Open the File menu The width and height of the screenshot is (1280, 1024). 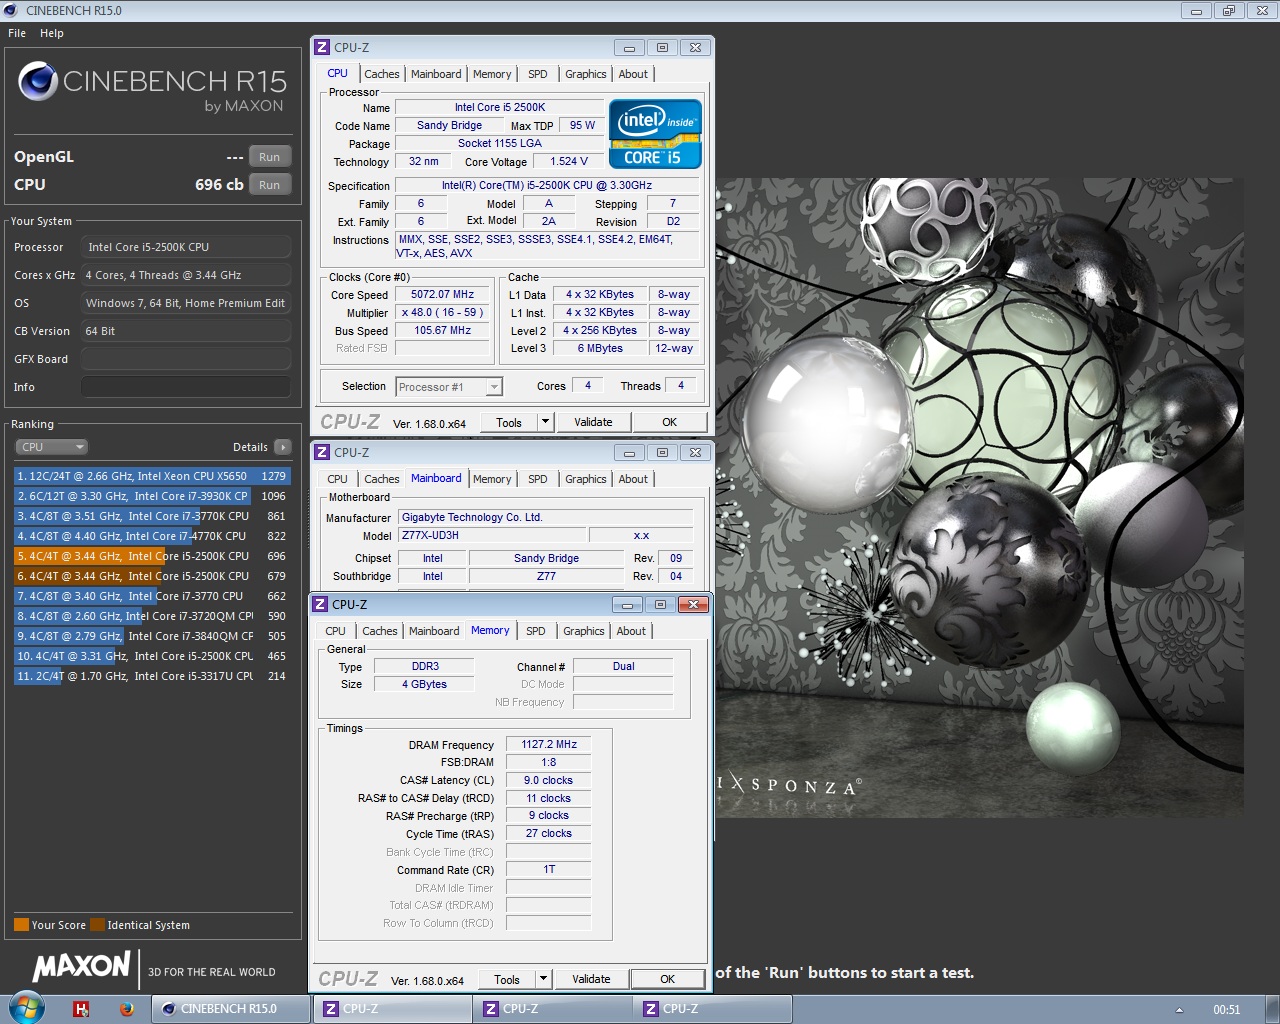coord(17,33)
